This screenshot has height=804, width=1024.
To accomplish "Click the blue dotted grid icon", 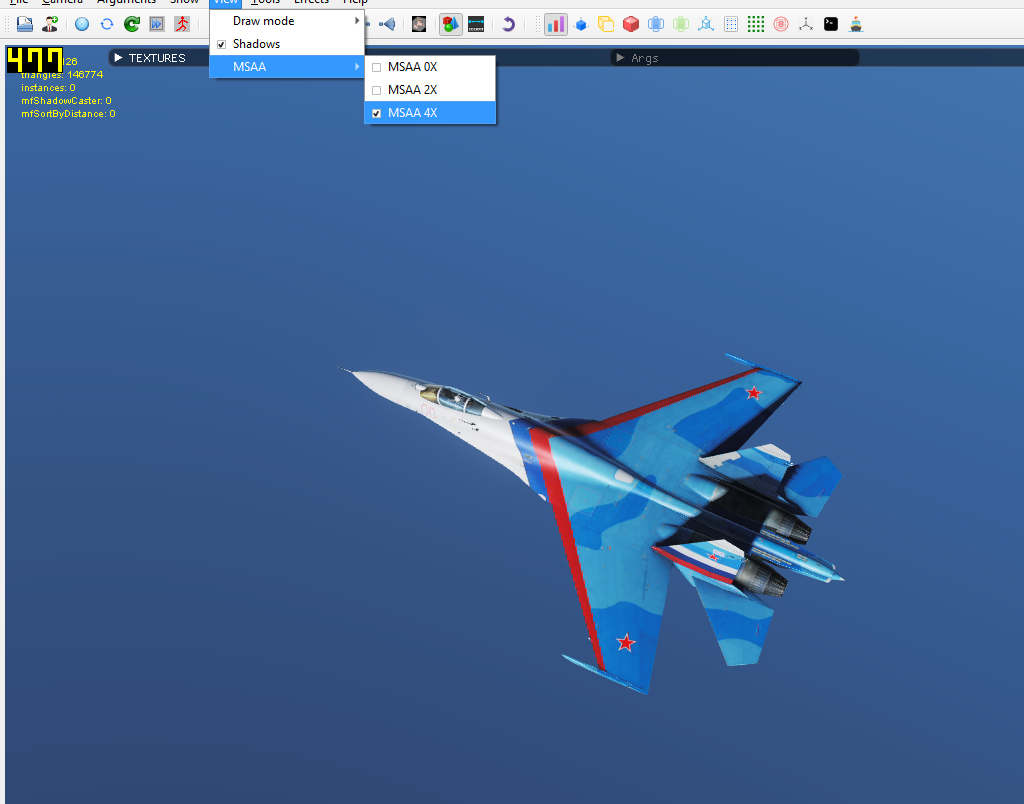I will coord(731,25).
